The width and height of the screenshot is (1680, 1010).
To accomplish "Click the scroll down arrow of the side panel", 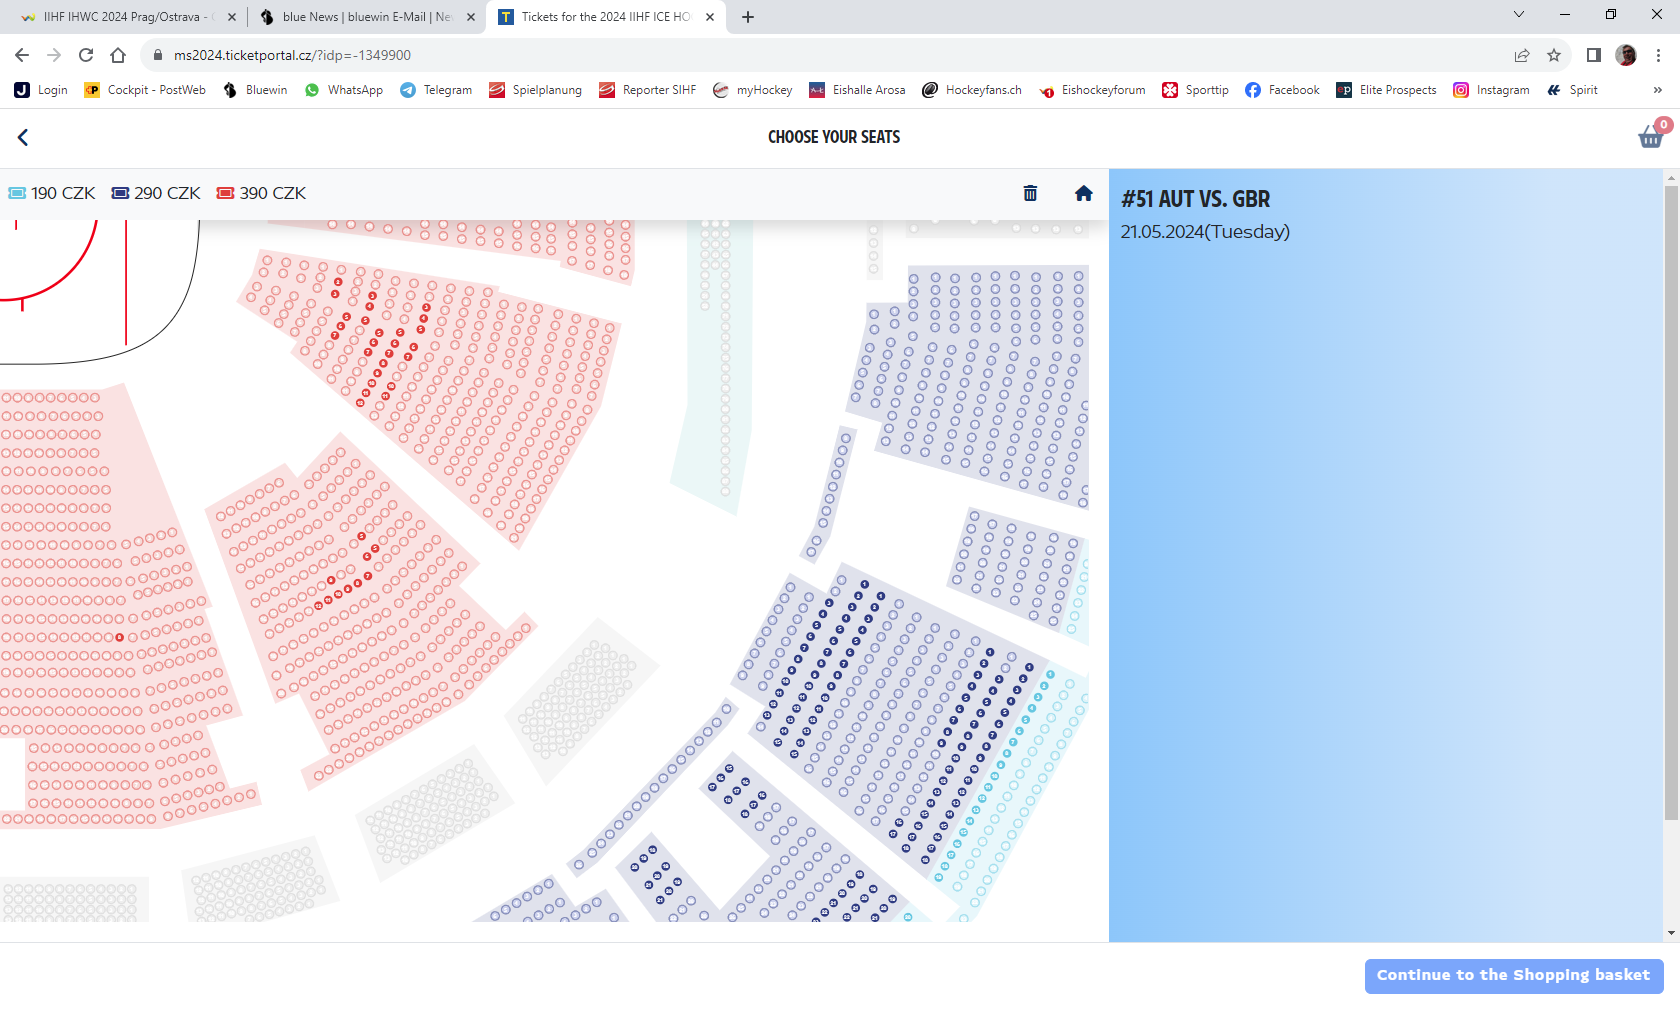I will point(1671,933).
